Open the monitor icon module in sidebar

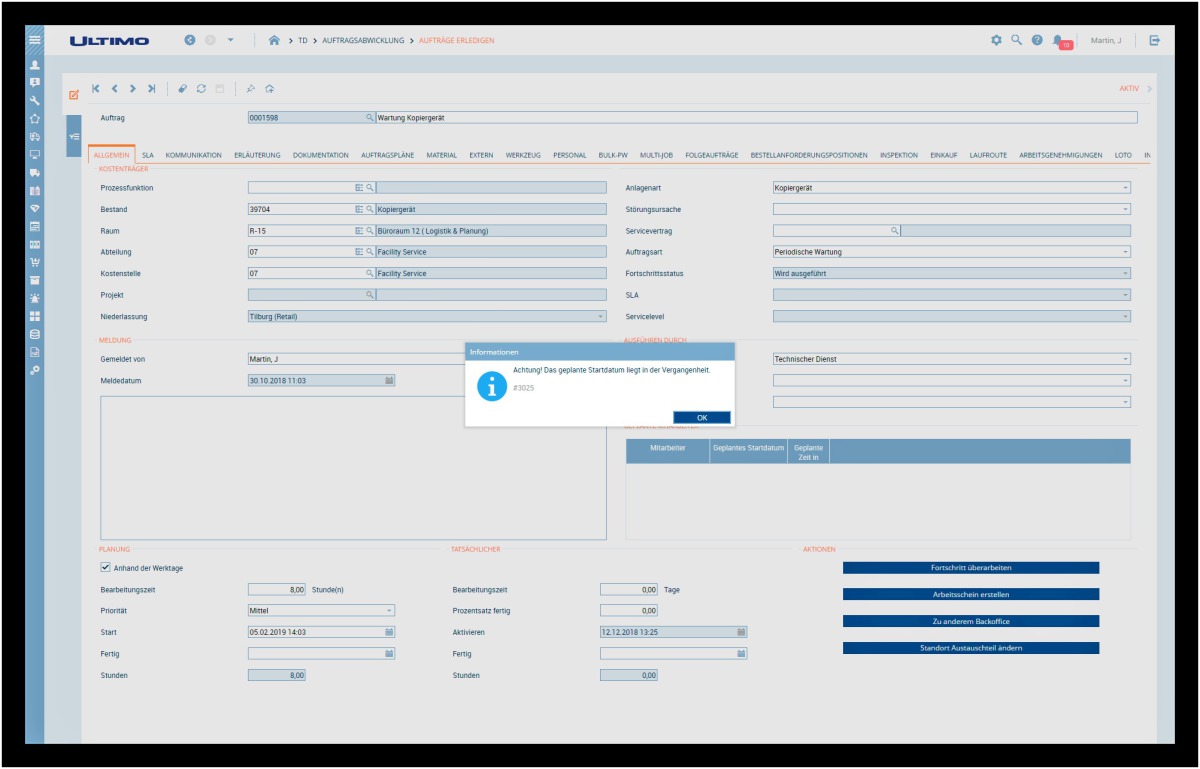[x=35, y=155]
